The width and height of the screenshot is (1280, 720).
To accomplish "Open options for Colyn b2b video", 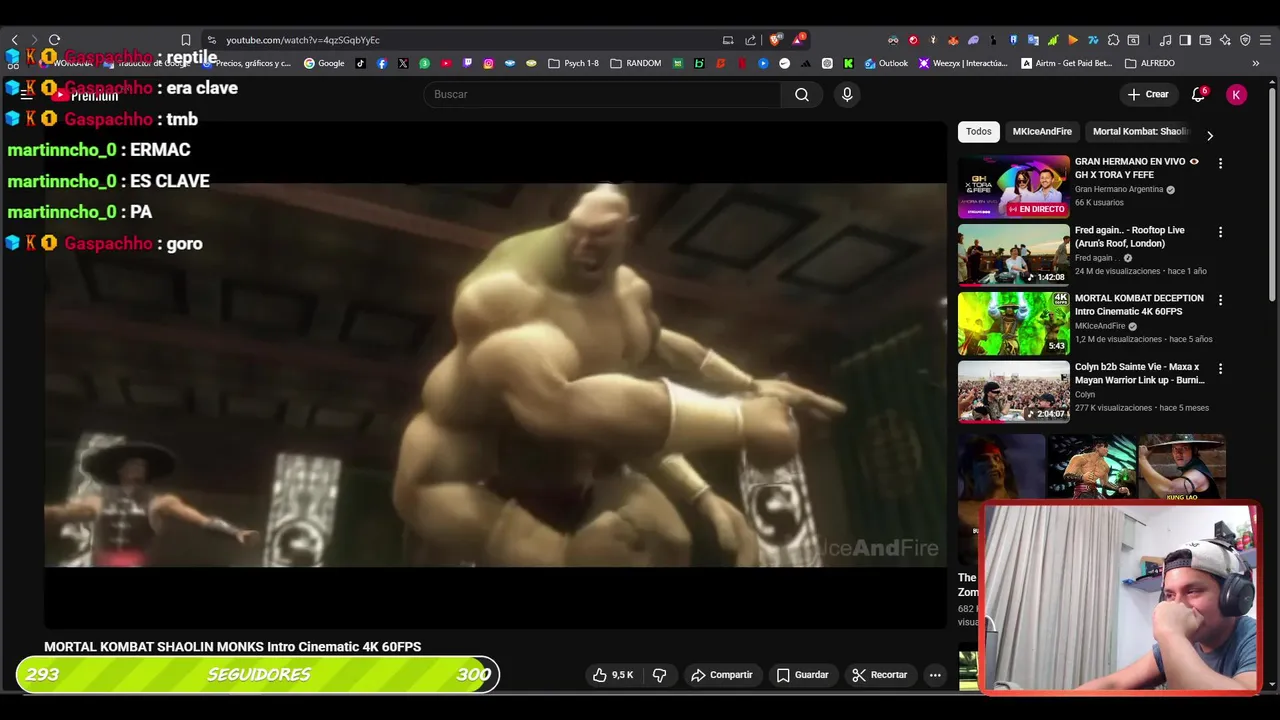I will coord(1220,369).
